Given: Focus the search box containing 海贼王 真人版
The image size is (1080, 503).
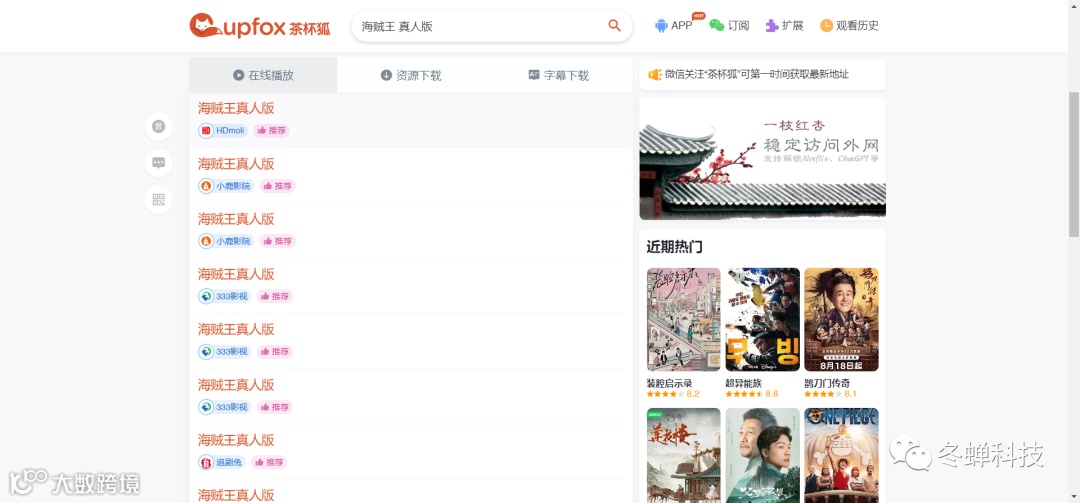Looking at the screenshot, I should click(x=492, y=26).
